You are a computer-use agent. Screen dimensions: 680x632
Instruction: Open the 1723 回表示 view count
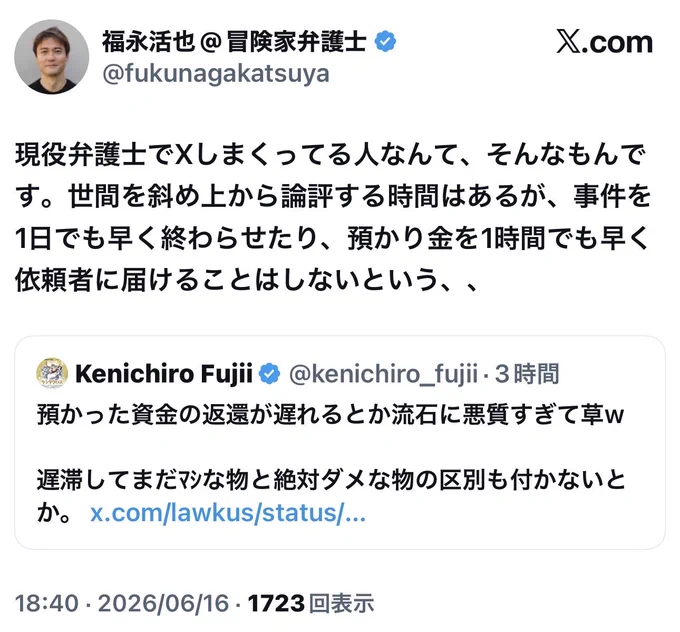tap(311, 603)
